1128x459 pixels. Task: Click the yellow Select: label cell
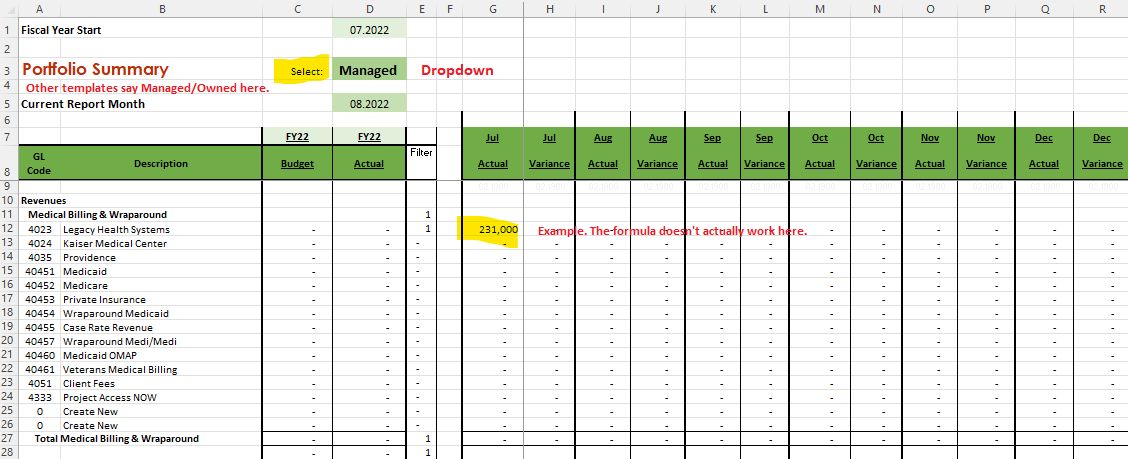click(297, 71)
